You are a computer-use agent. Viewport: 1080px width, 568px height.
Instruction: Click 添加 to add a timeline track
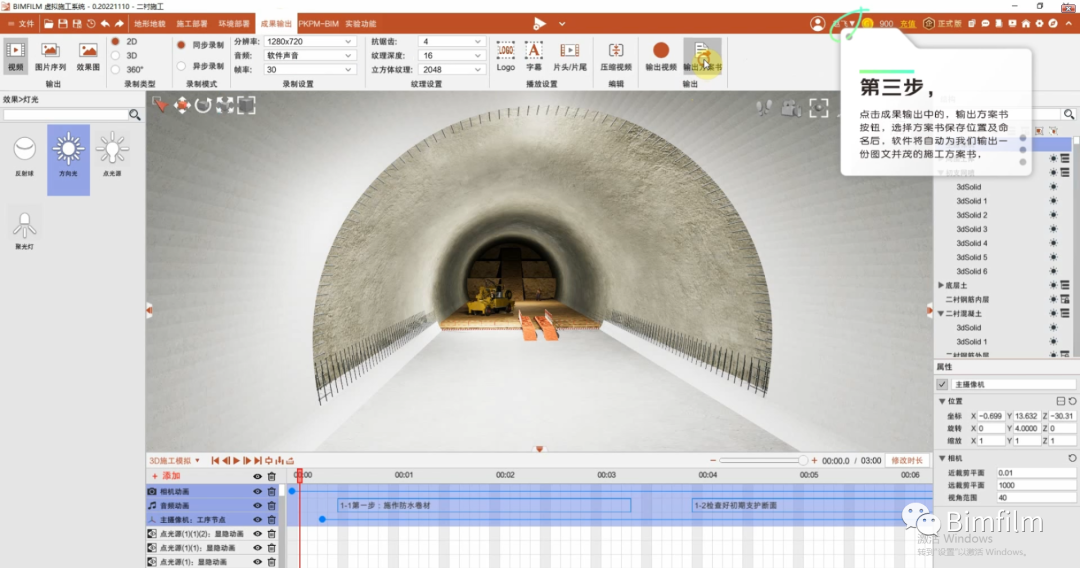tap(166, 476)
